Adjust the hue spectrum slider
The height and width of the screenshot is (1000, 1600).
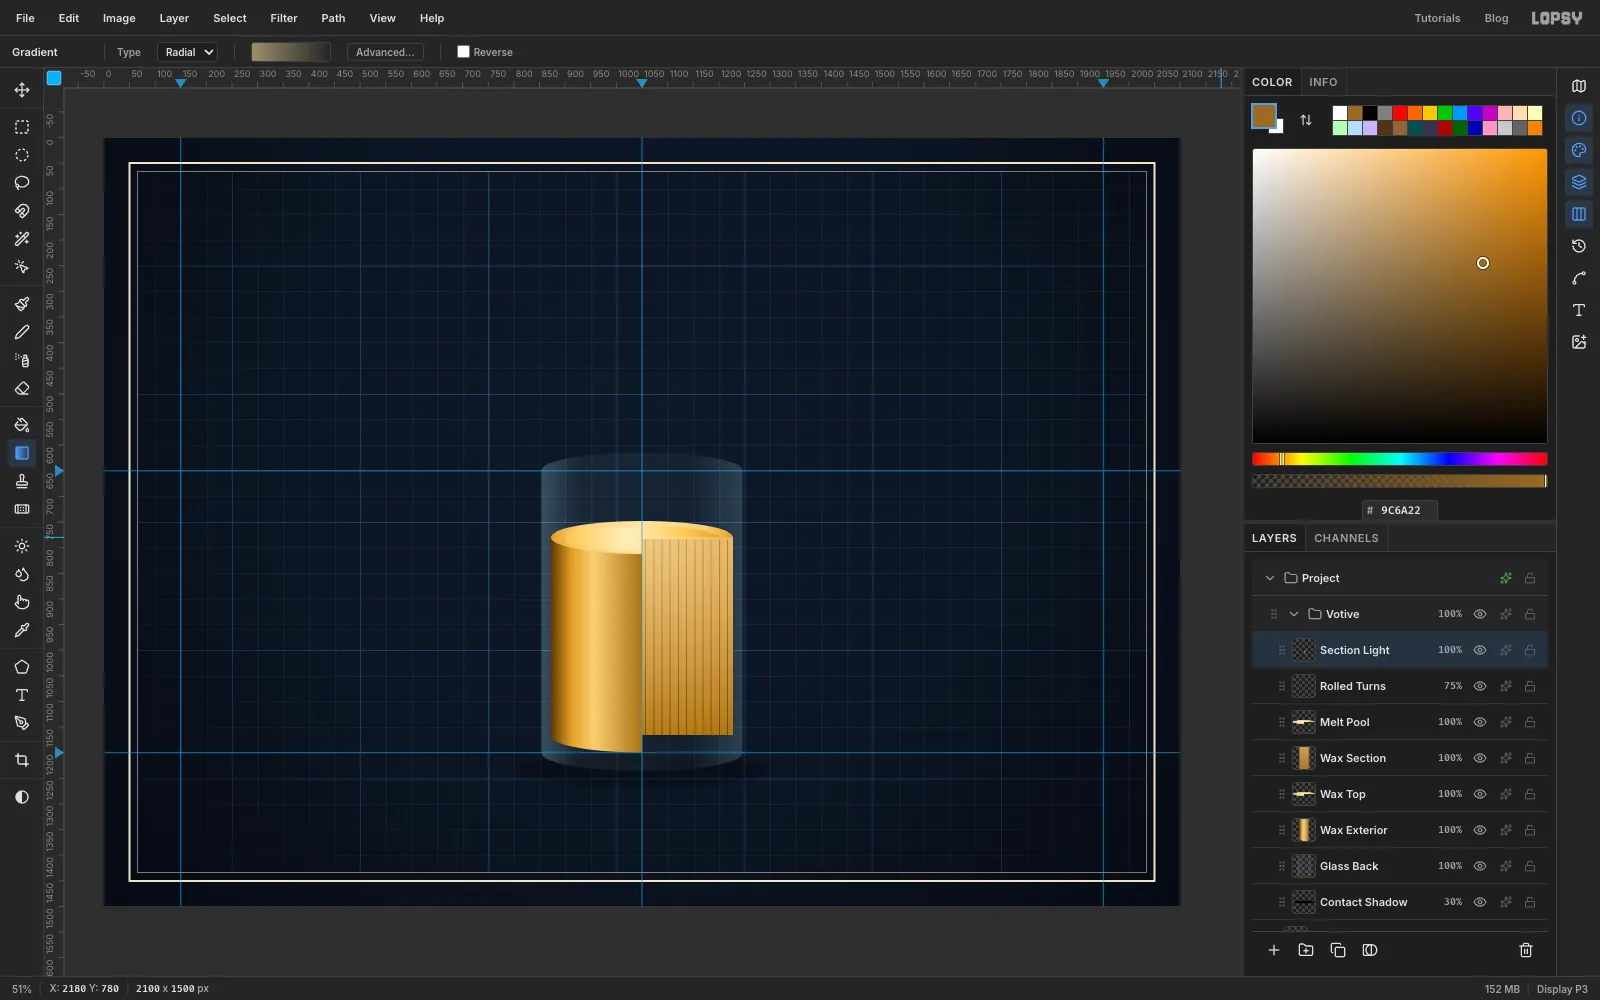tap(1400, 459)
